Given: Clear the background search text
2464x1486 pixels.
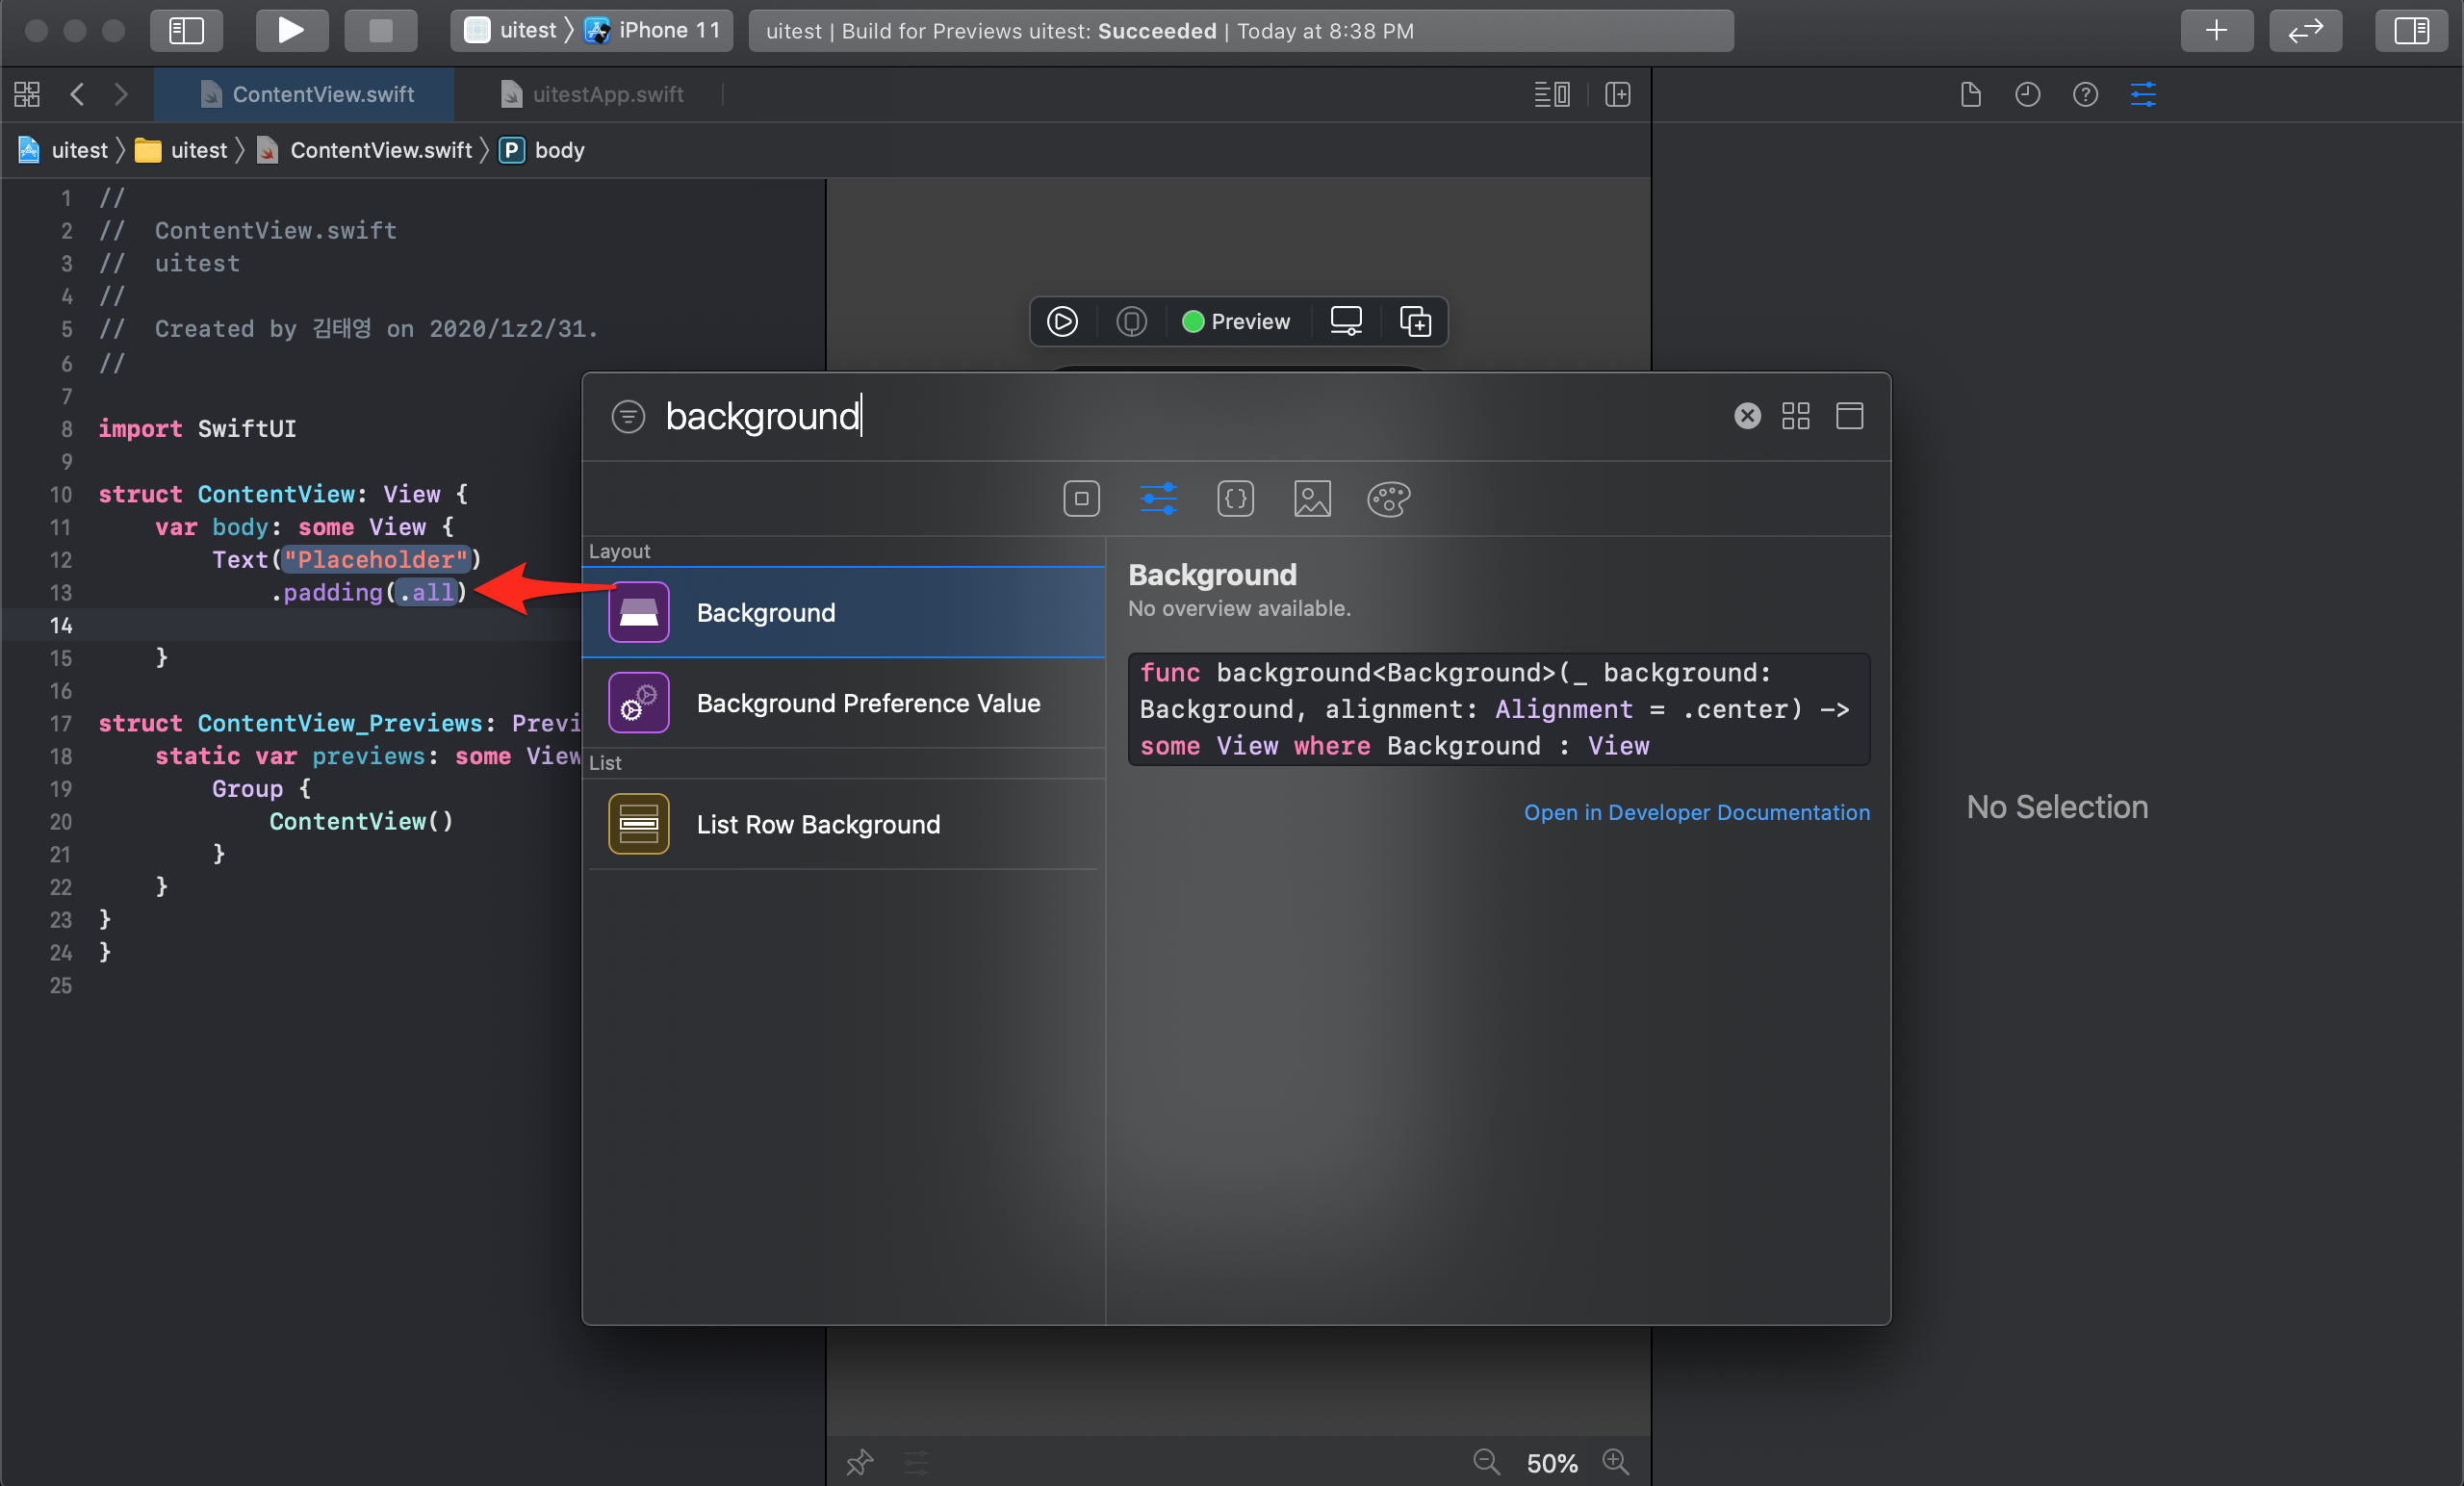Looking at the screenshot, I should [x=1746, y=416].
